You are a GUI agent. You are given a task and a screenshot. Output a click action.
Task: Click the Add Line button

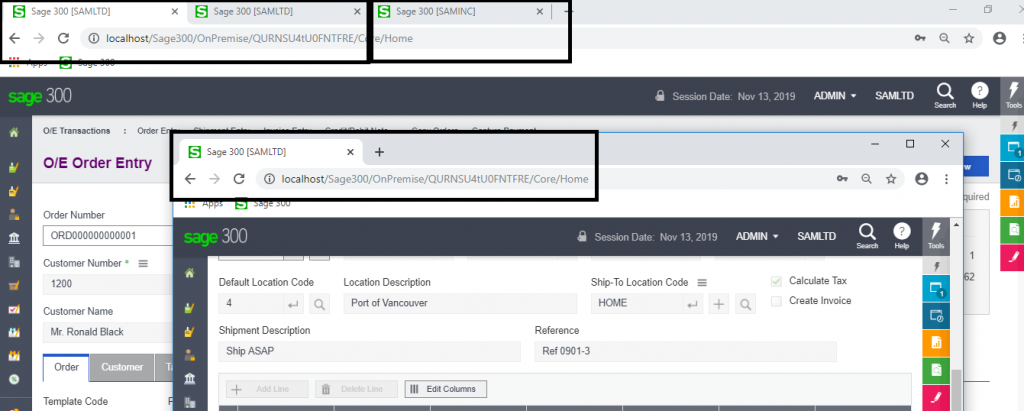(267, 389)
